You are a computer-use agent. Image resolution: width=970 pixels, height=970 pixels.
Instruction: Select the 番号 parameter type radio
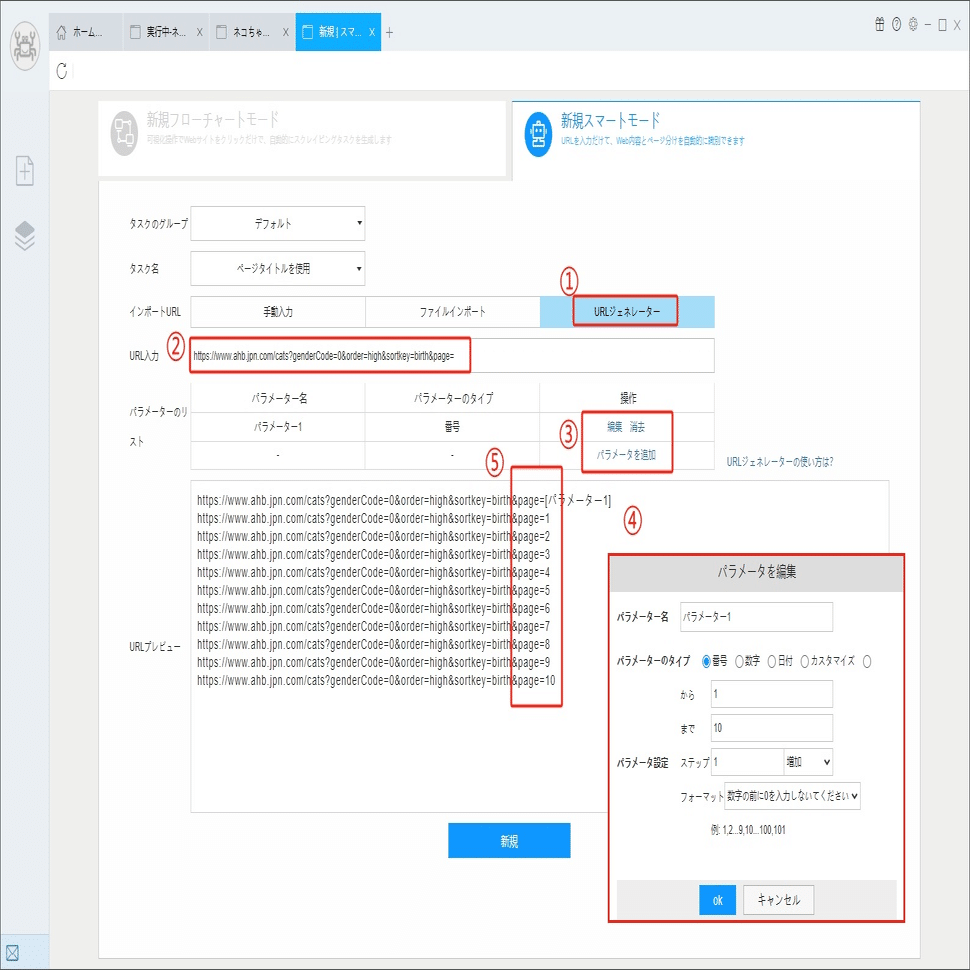[x=706, y=661]
